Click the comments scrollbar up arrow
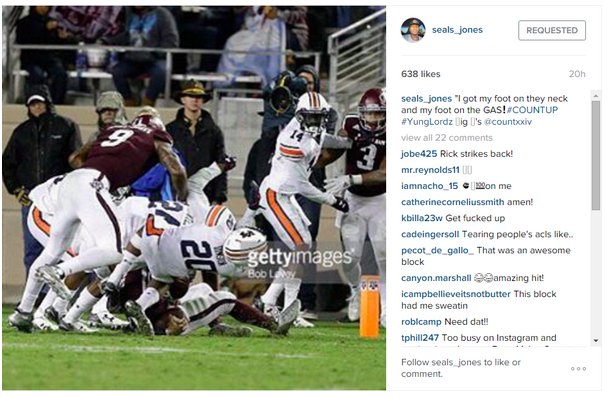The width and height of the screenshot is (613, 396). (595, 96)
